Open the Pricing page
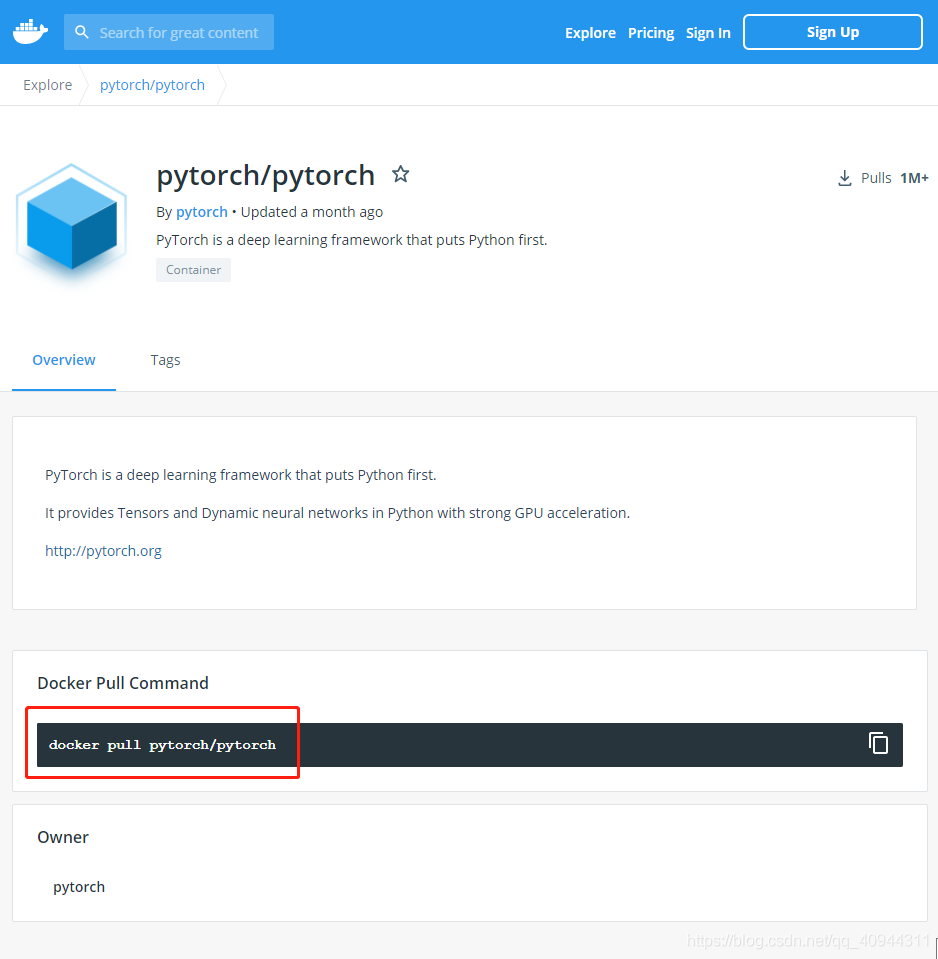Screen dimensions: 938x959 pyautogui.click(x=651, y=32)
